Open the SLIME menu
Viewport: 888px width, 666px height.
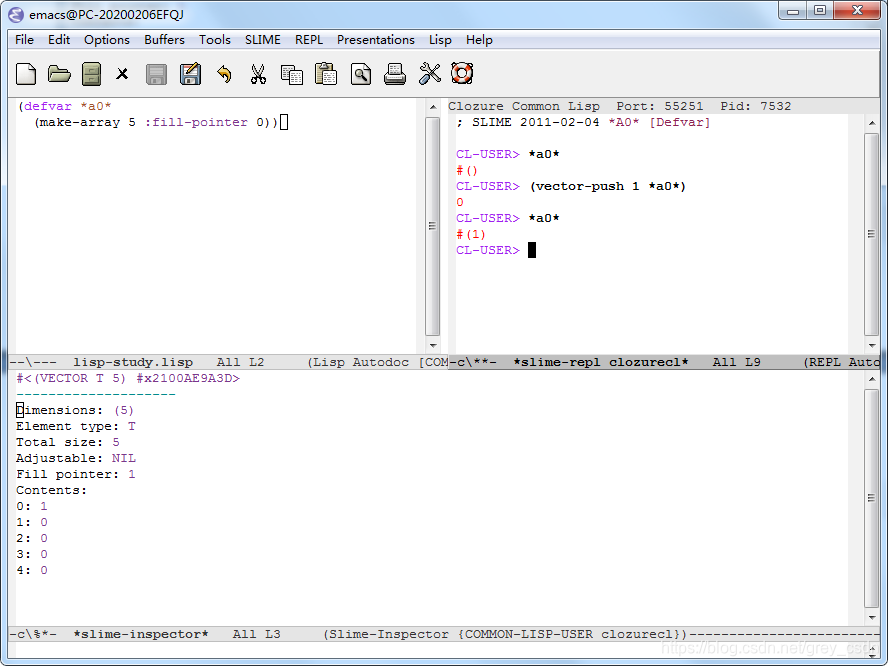click(x=262, y=40)
